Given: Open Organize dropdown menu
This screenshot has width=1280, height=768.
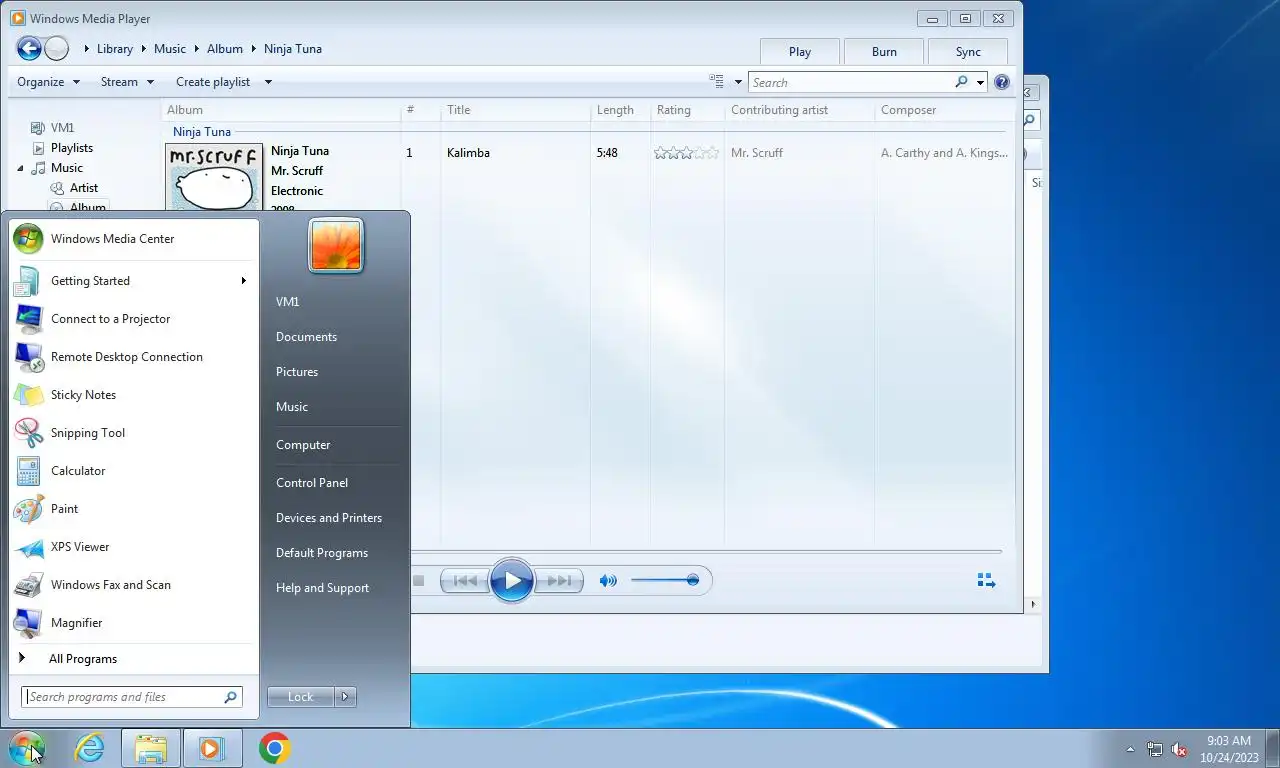Looking at the screenshot, I should click(x=48, y=82).
